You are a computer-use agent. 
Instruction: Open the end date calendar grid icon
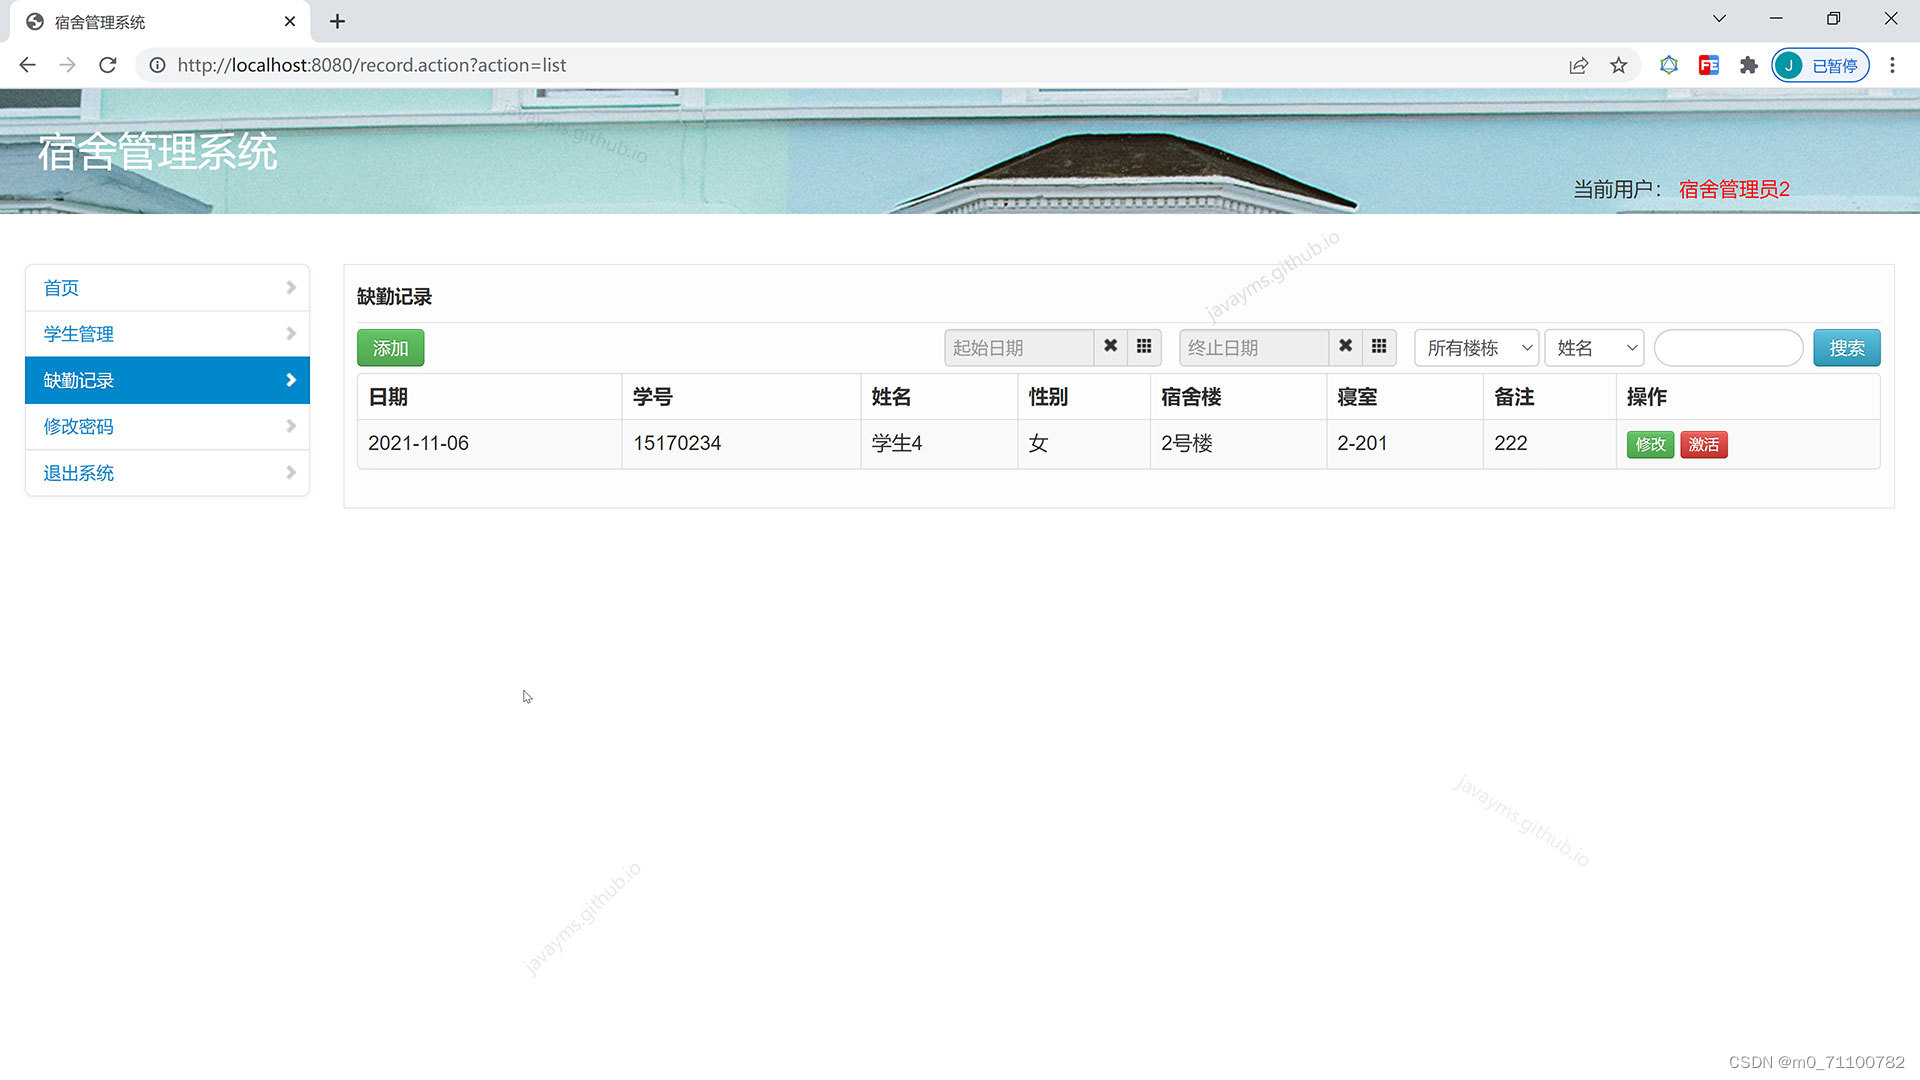coord(1379,347)
